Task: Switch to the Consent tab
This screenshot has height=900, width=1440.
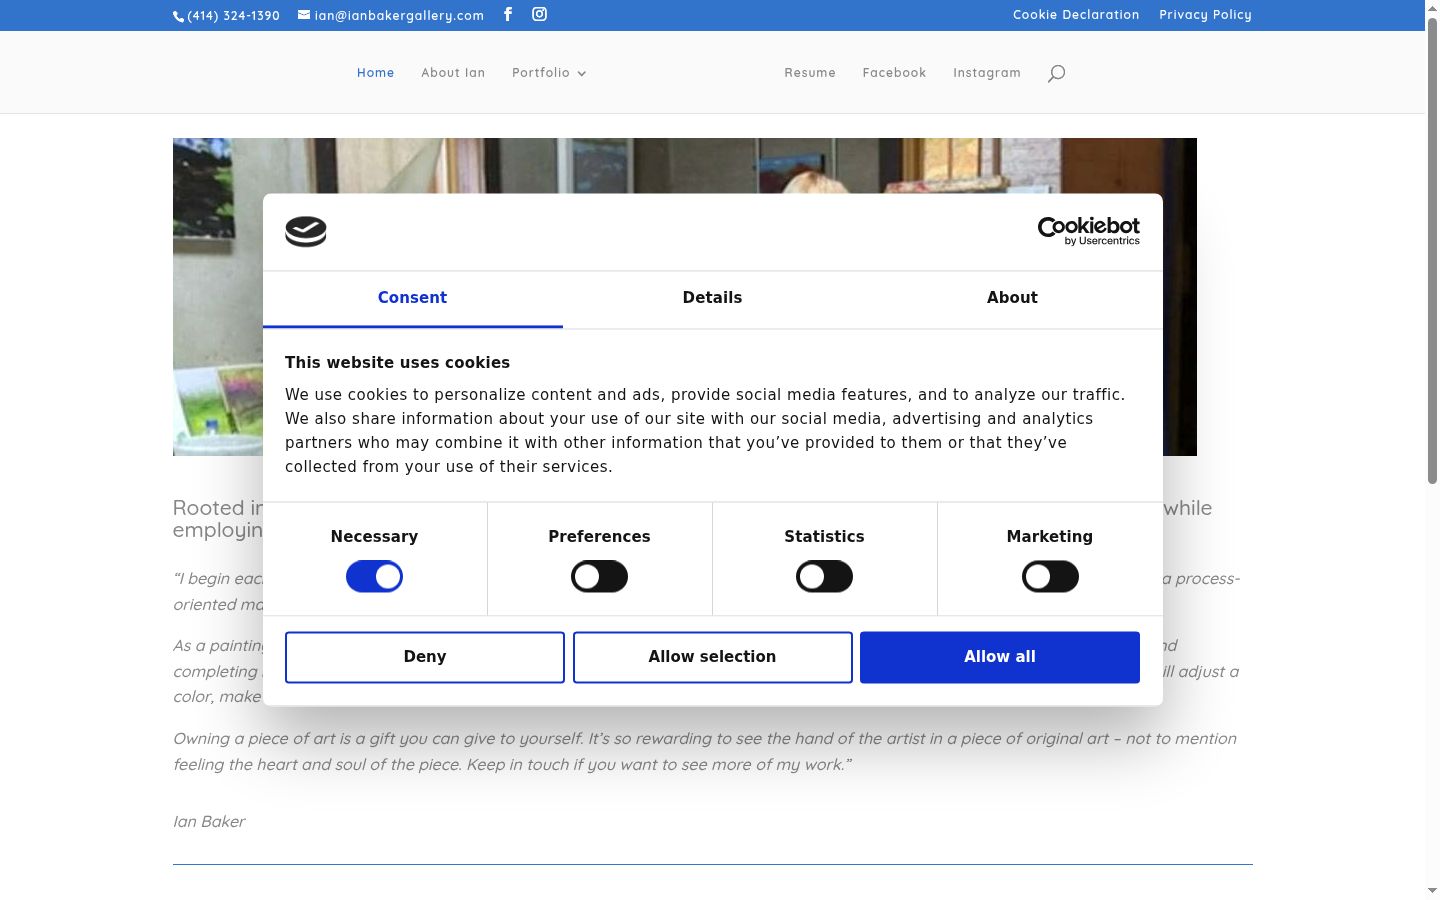Action: (x=412, y=298)
